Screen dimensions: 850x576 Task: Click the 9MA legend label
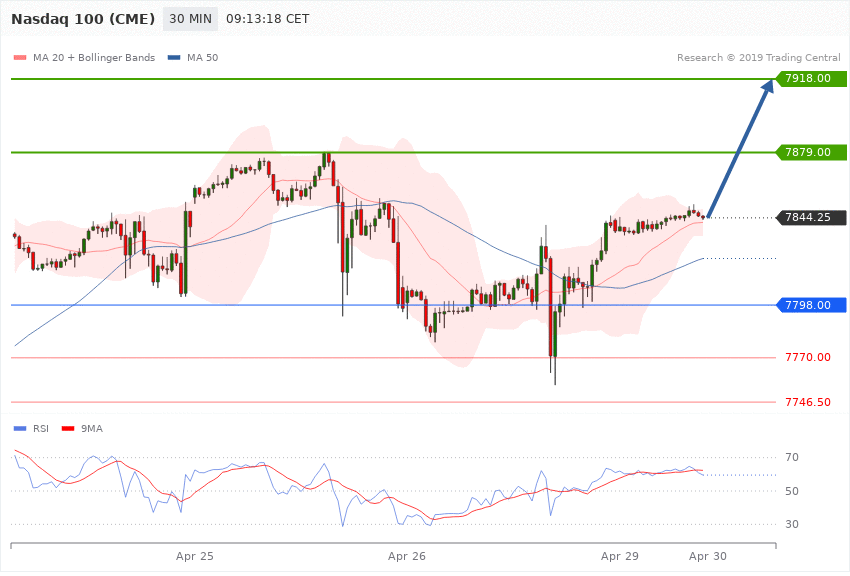coord(92,429)
